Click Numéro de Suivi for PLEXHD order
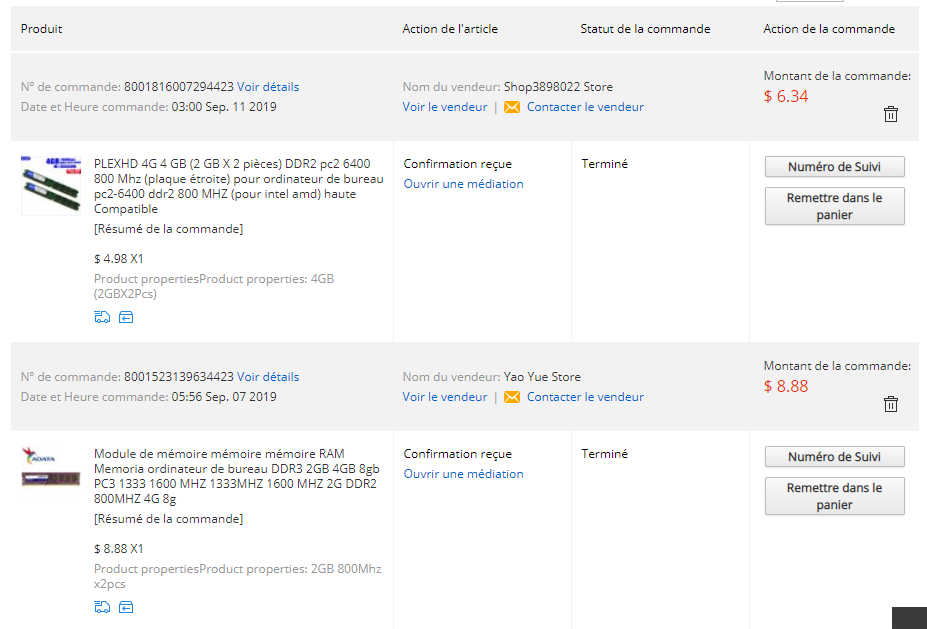 (834, 167)
